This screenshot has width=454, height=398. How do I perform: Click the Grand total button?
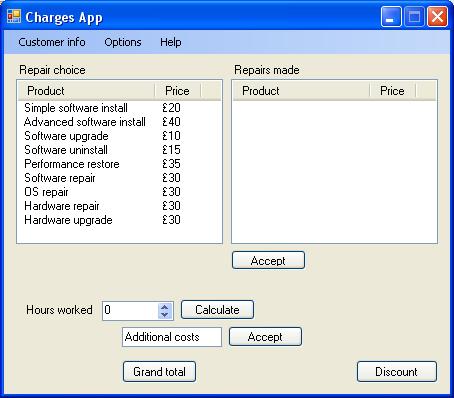coord(159,372)
